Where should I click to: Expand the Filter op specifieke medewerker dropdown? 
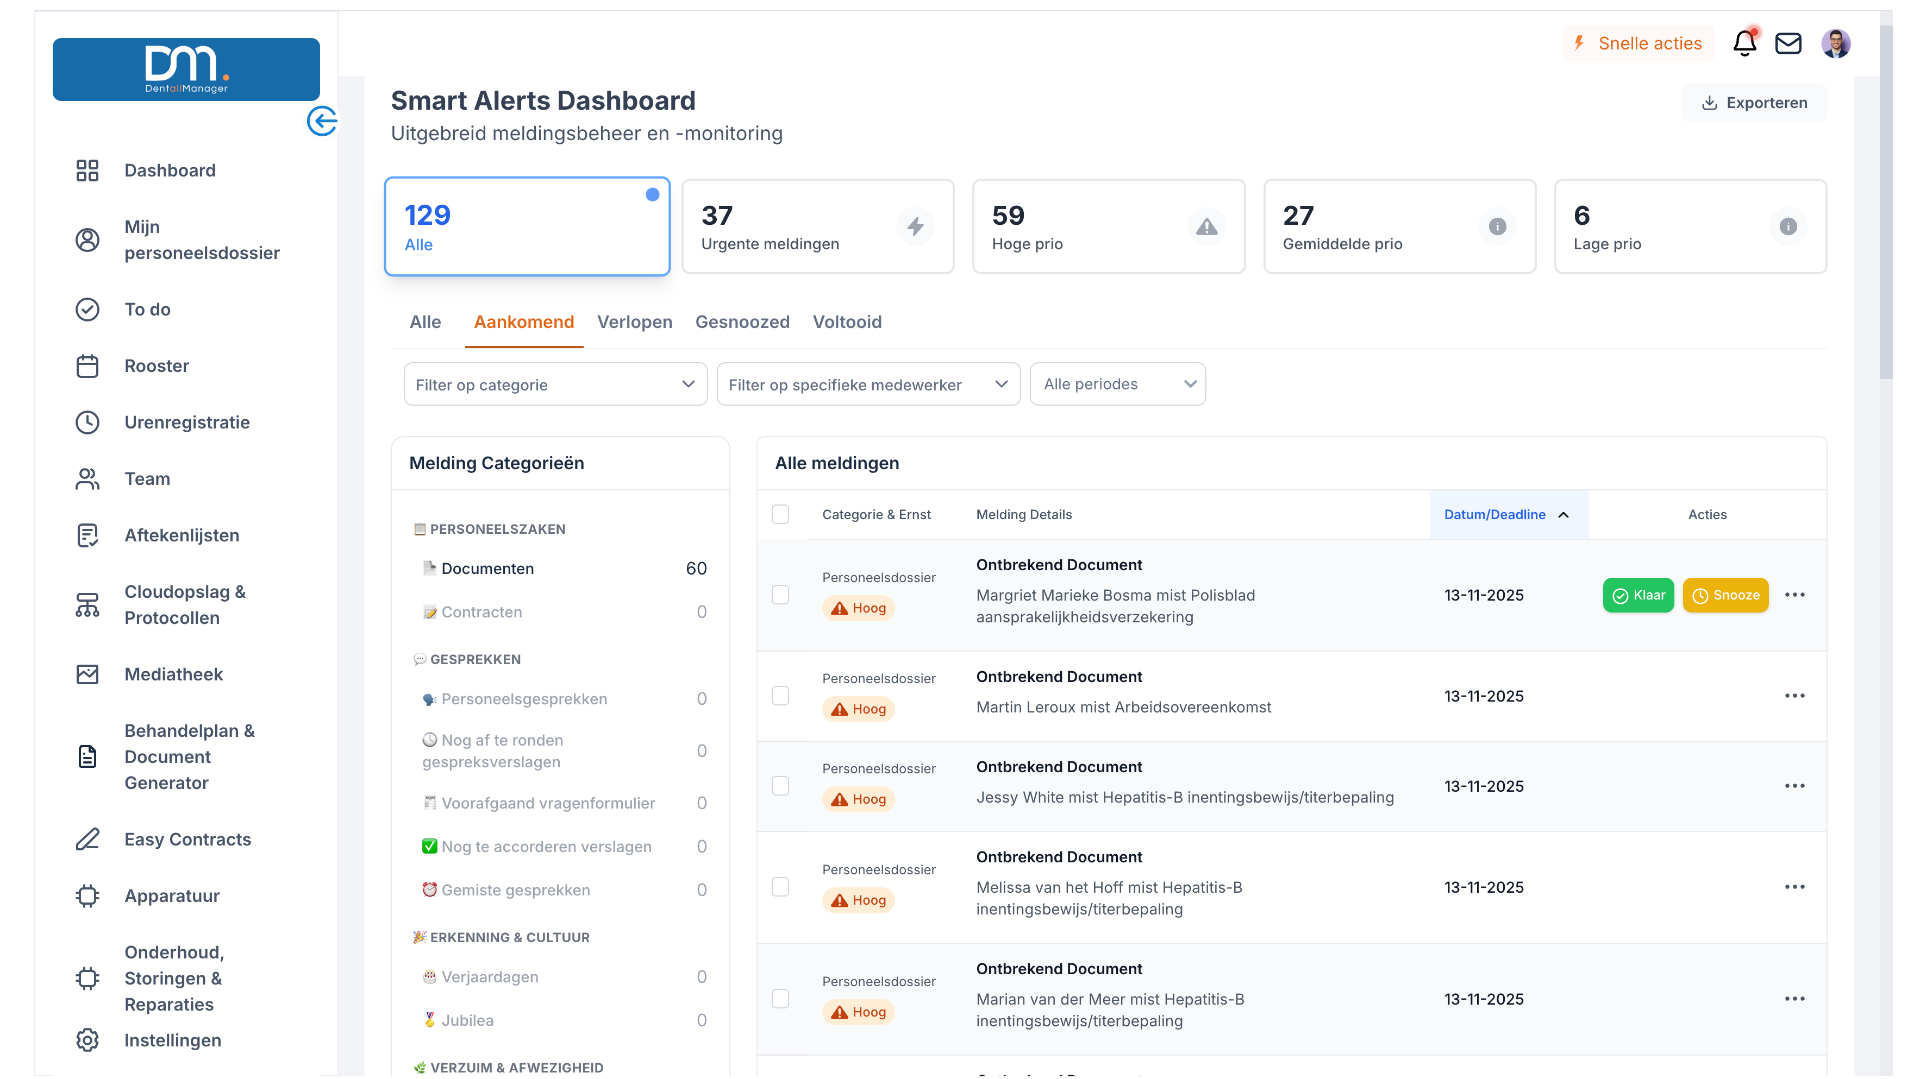pos(867,384)
